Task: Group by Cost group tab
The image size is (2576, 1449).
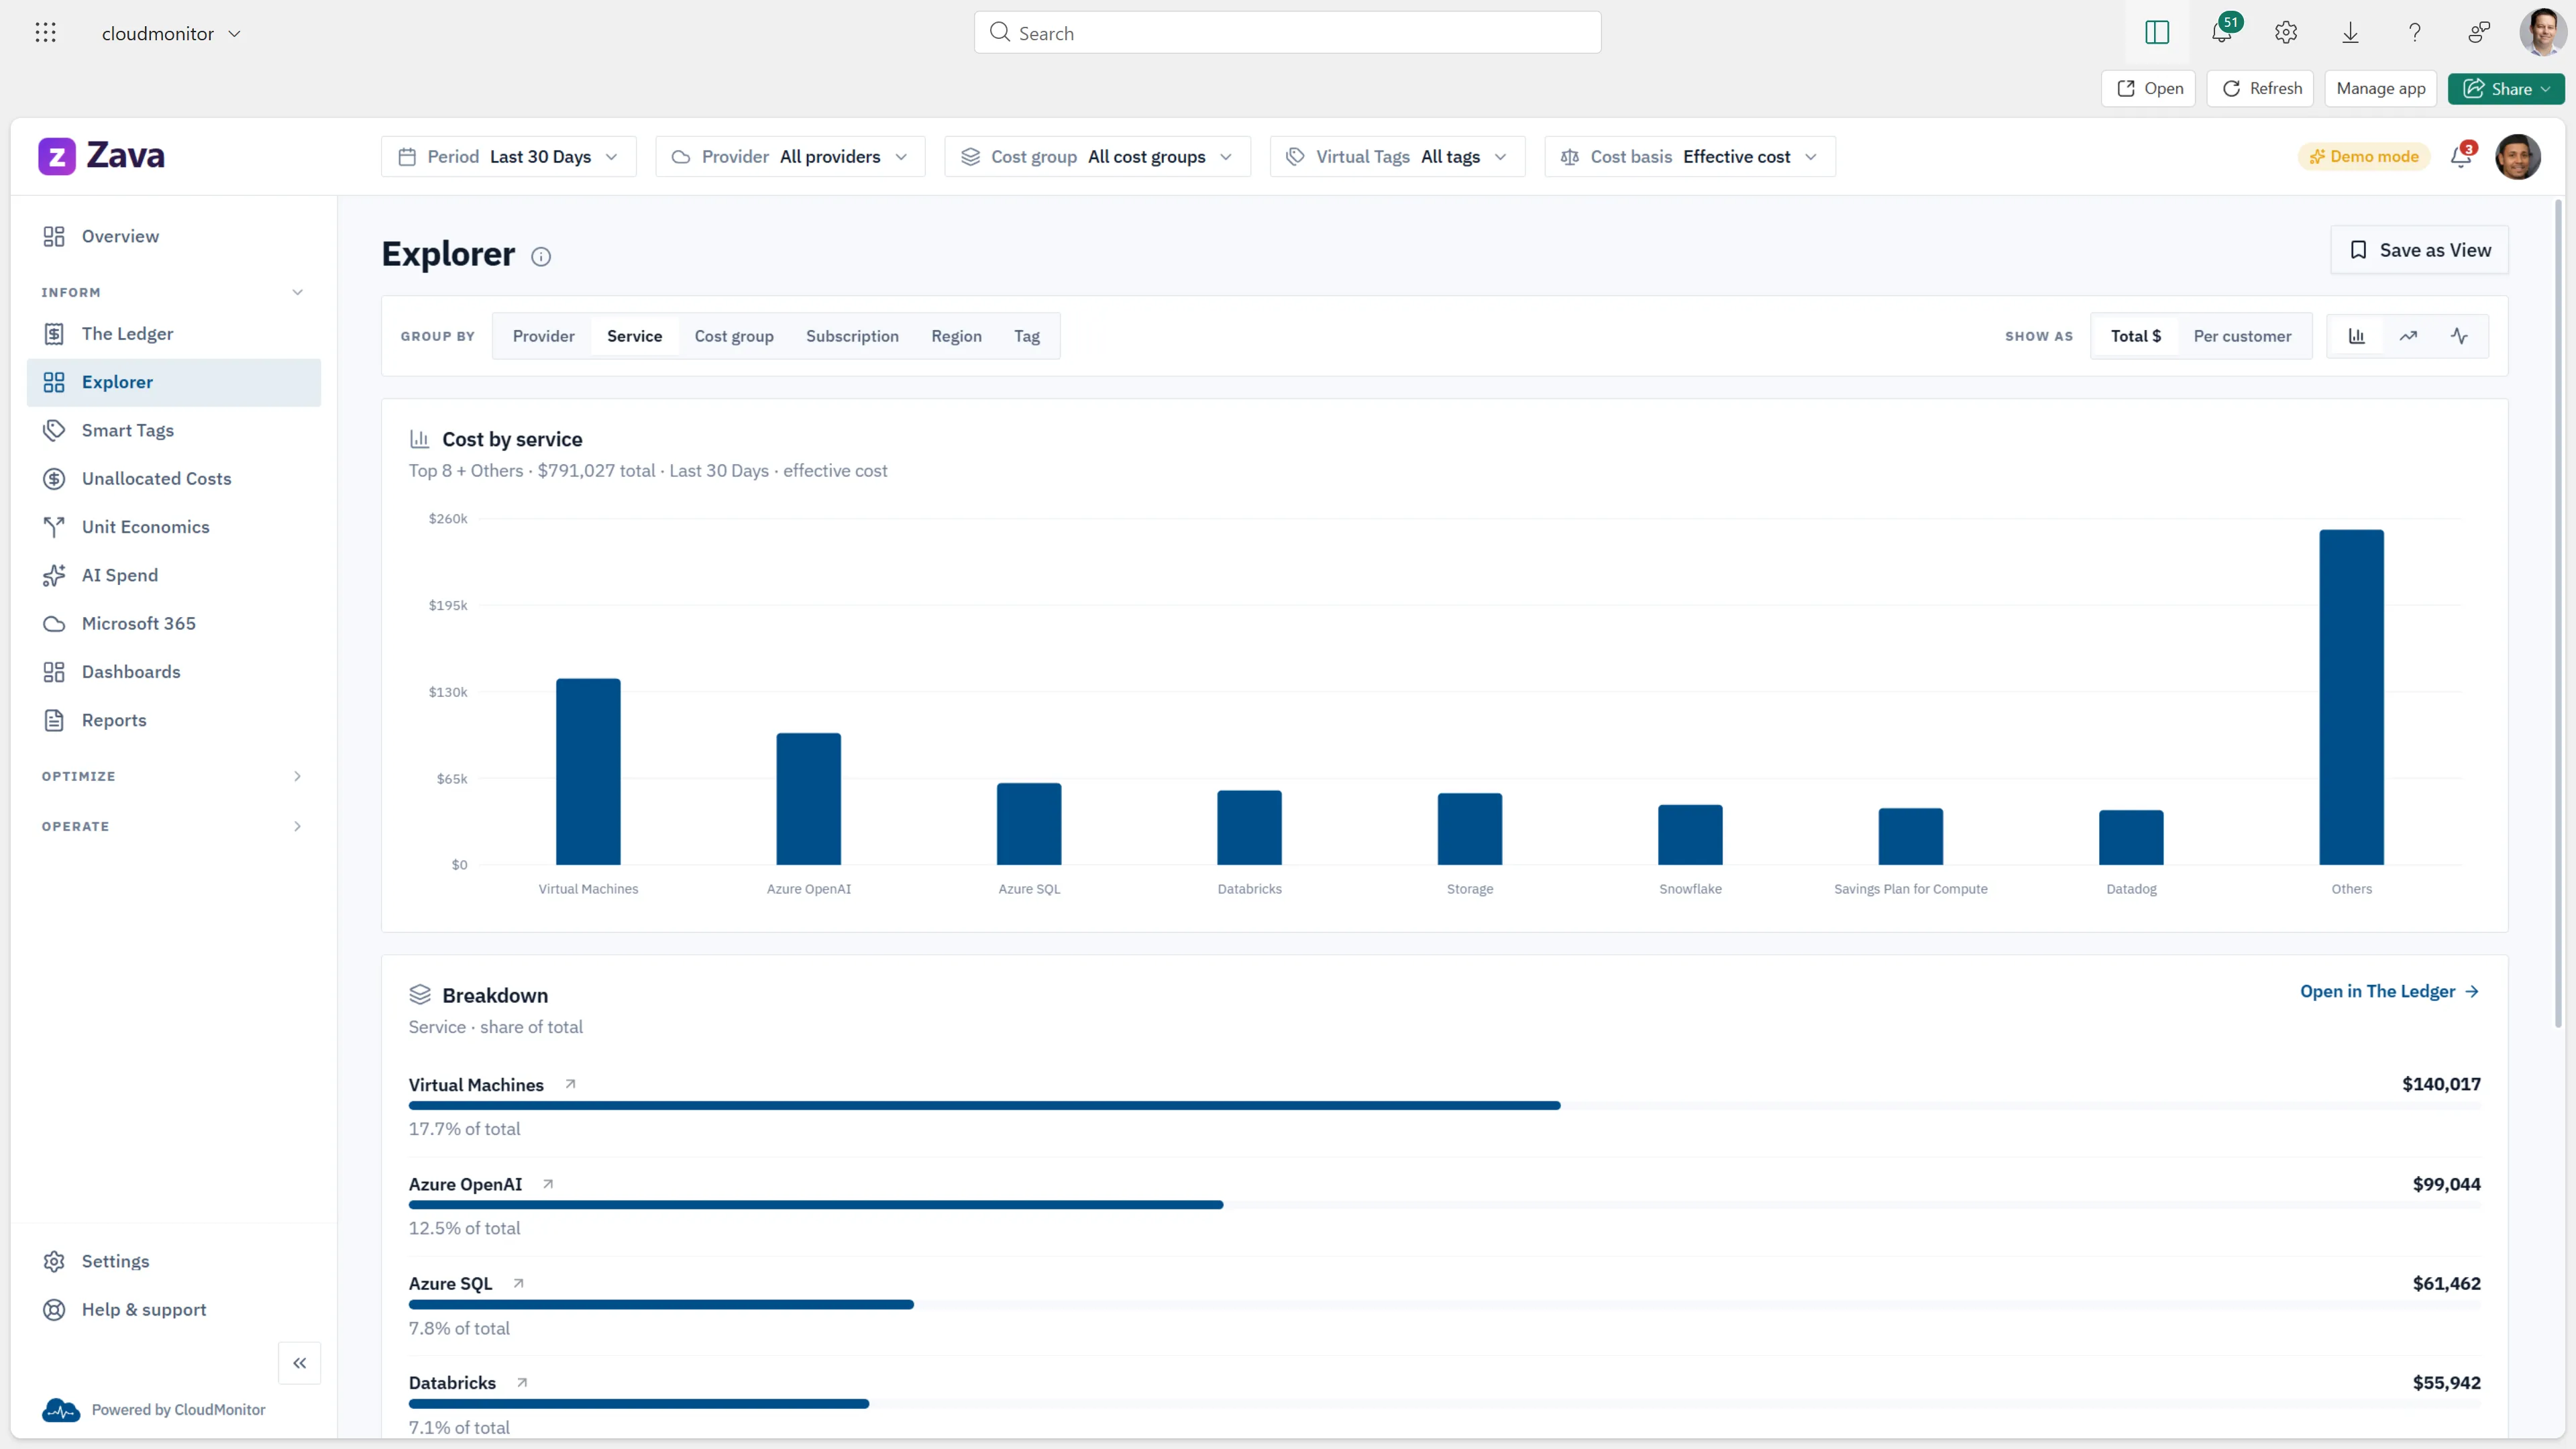Action: 734,336
